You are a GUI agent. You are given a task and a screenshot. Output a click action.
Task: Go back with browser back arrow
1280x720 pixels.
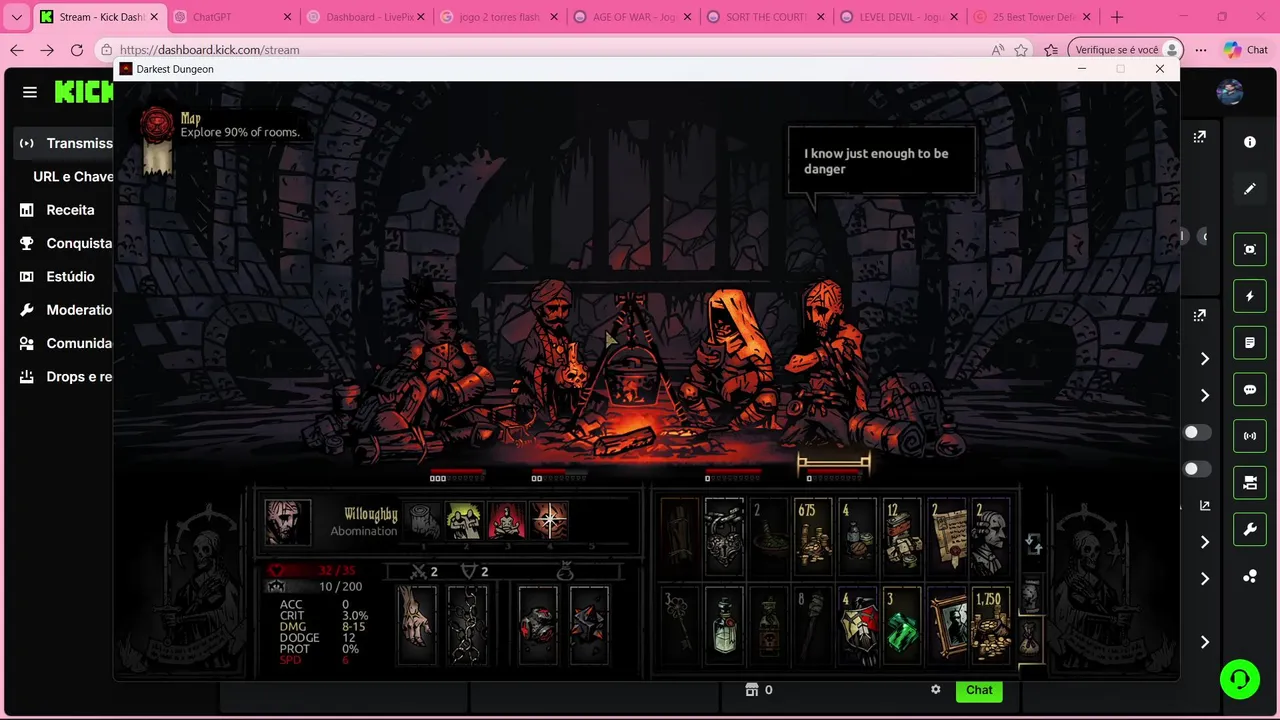17,50
